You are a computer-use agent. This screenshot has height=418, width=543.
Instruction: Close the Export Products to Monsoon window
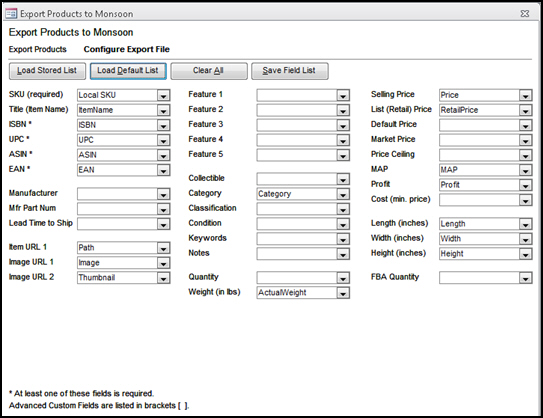tap(525, 14)
